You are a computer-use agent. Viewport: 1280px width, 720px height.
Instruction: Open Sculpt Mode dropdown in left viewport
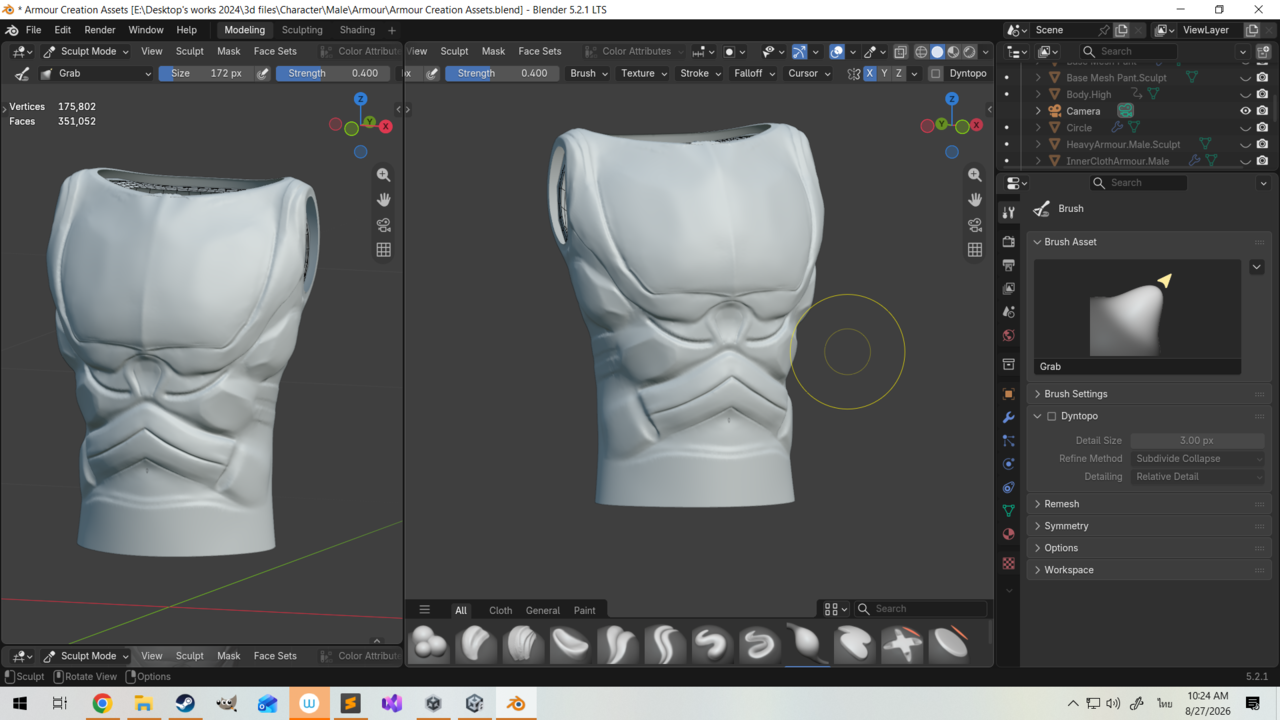[86, 51]
